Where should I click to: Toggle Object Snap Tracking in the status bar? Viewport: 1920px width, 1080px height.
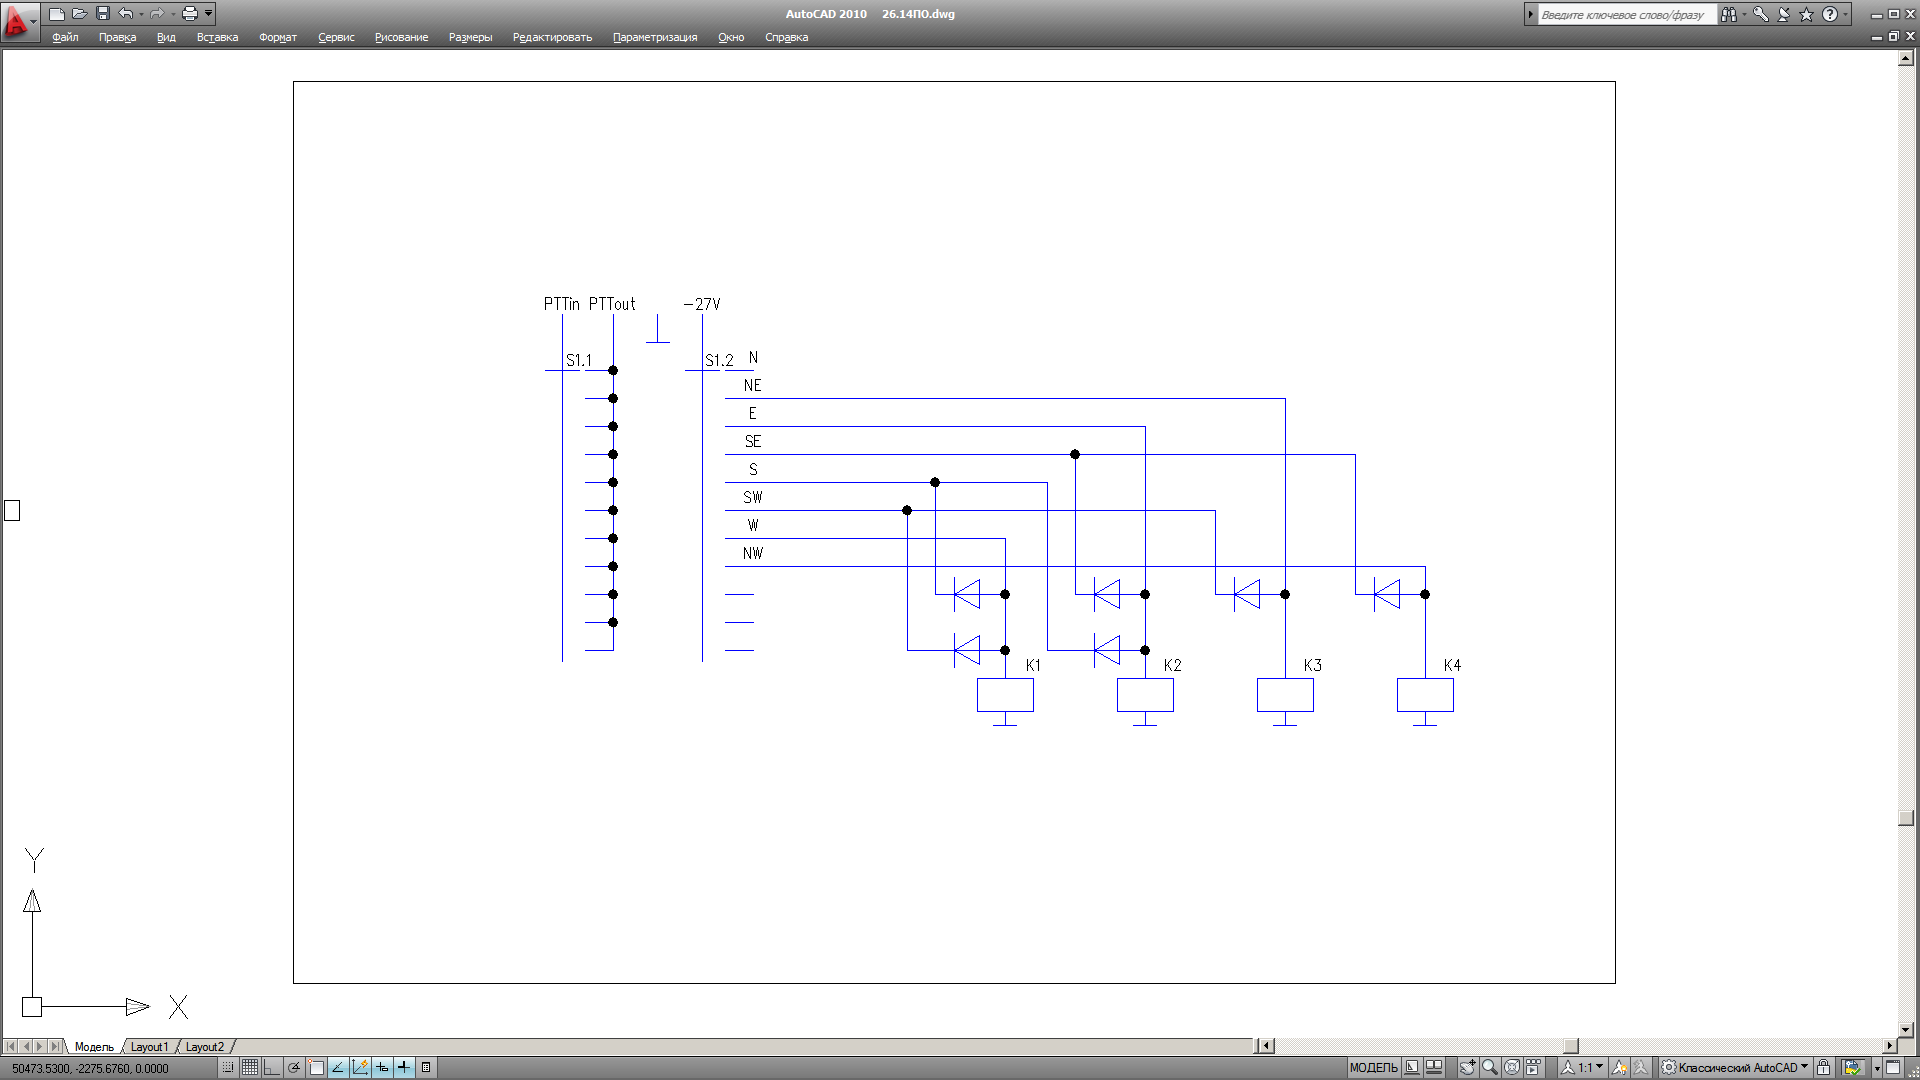click(338, 1068)
